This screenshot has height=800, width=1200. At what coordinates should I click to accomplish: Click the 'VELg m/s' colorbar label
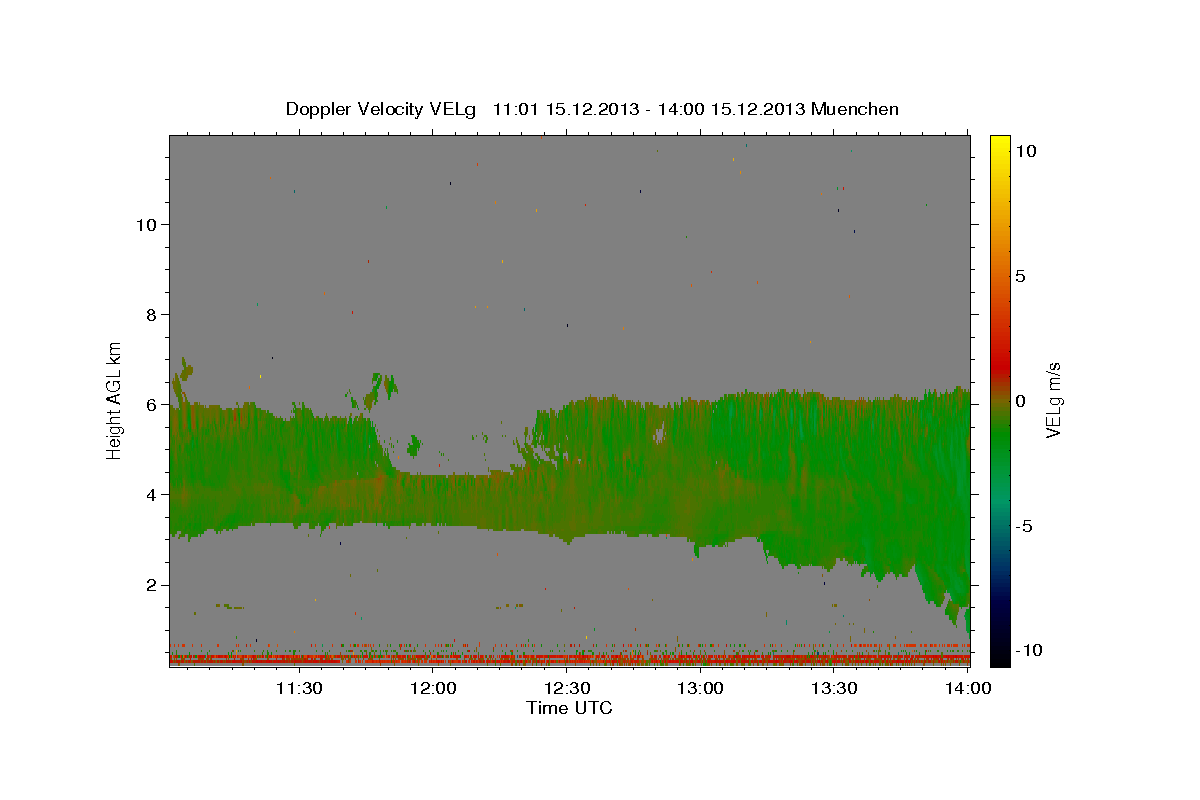(x=1054, y=400)
